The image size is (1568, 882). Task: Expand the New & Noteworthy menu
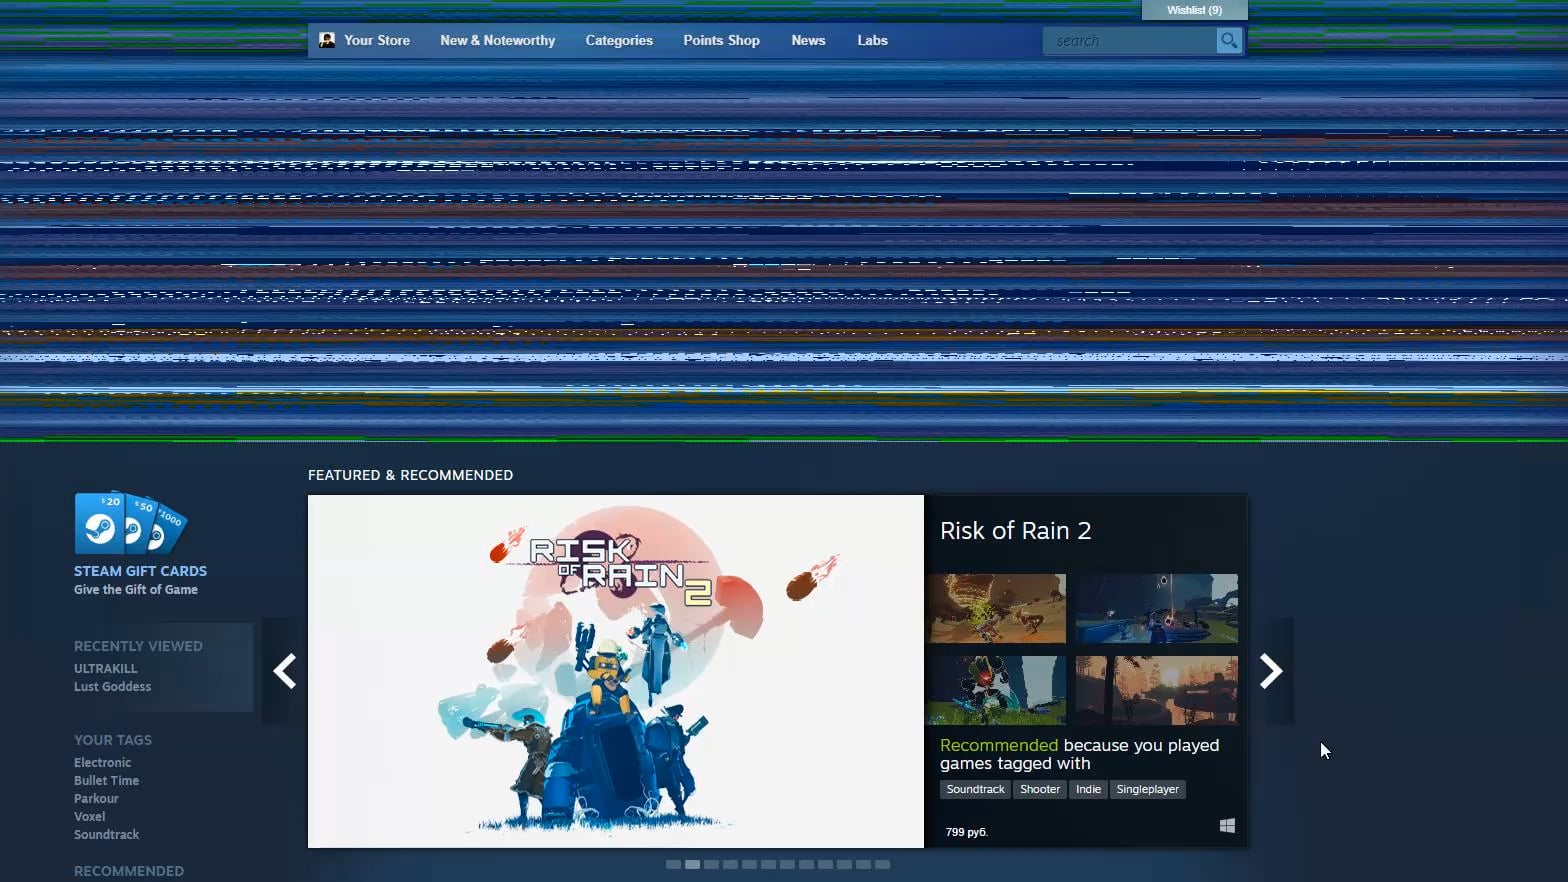click(497, 41)
